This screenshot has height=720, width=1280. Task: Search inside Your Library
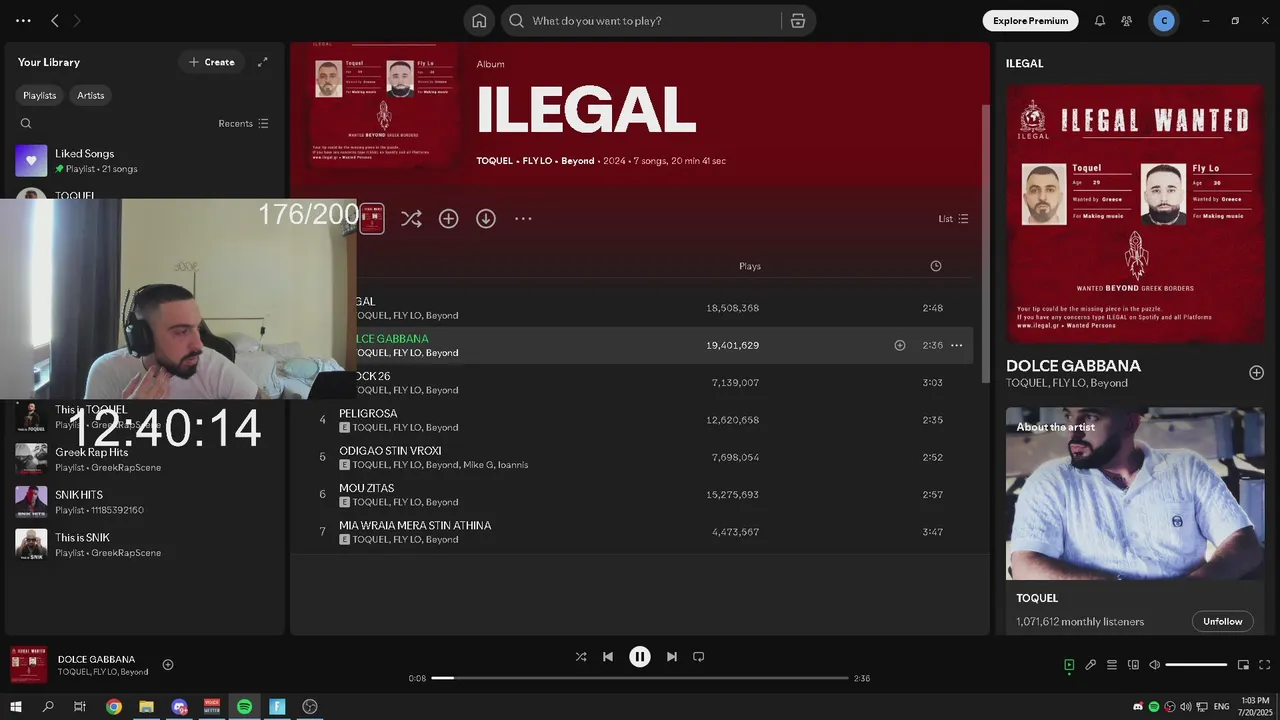pyautogui.click(x=26, y=124)
